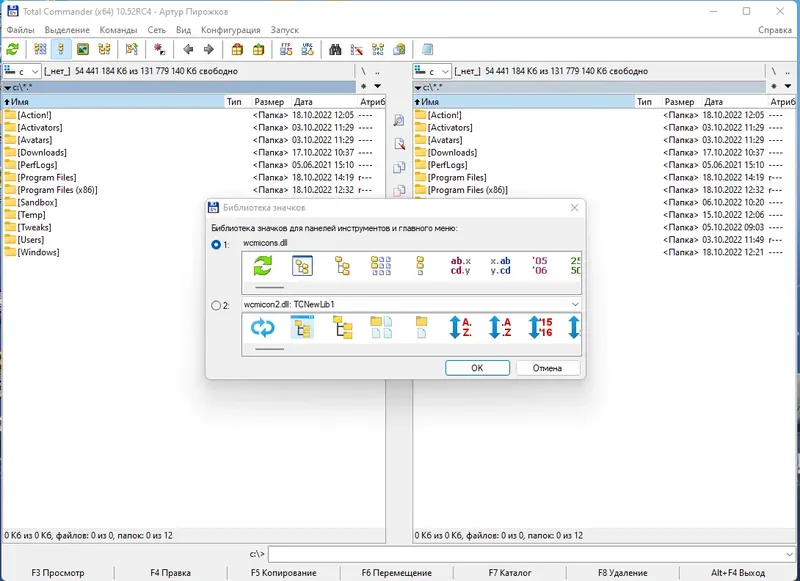Select blue refresh icon in wcmicon2.dll list
The image size is (800, 581).
coord(263,327)
